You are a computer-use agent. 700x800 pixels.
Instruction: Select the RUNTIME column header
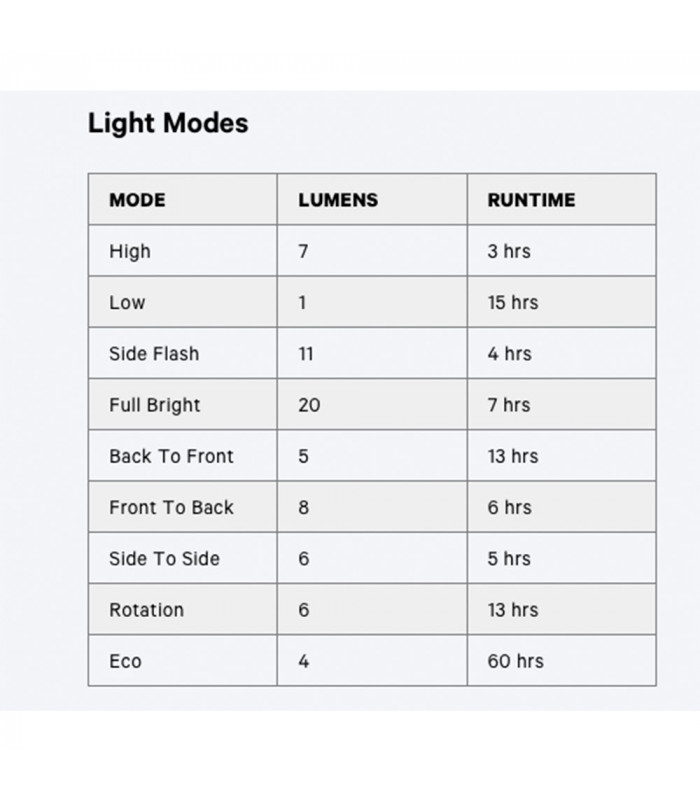531,200
